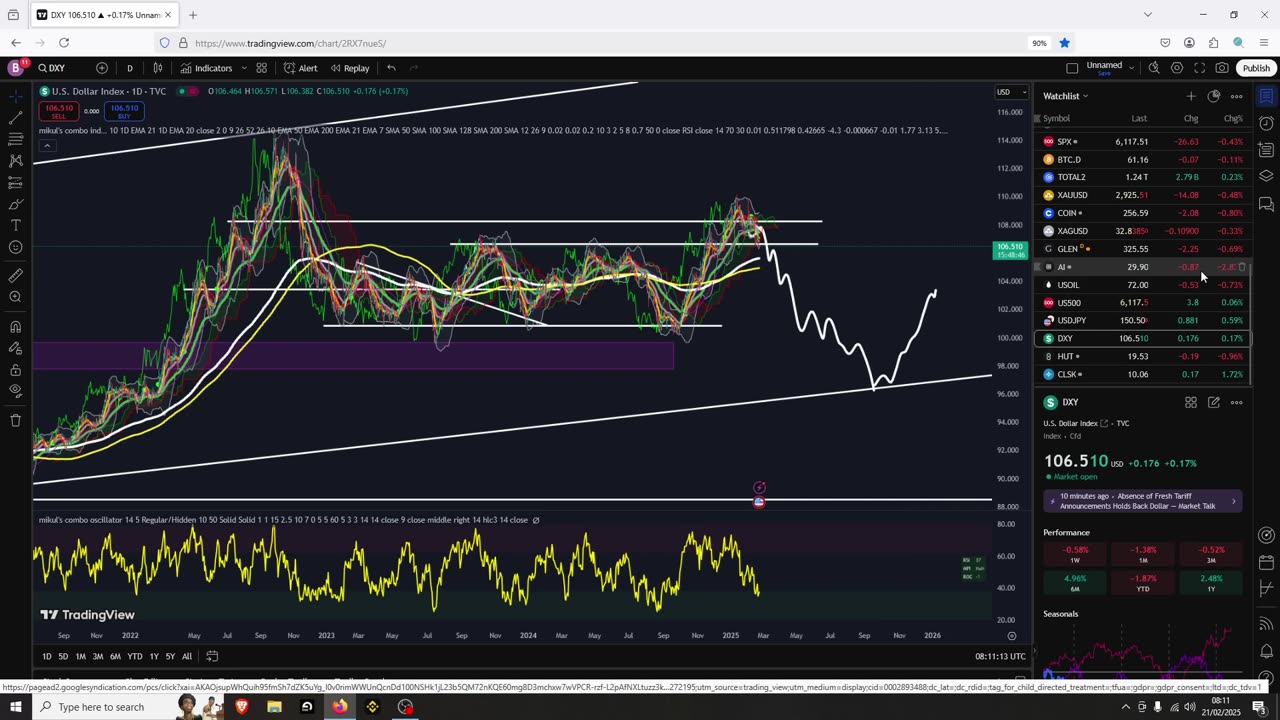Edit DXY details notes icon
The image size is (1280, 720).
(1214, 402)
